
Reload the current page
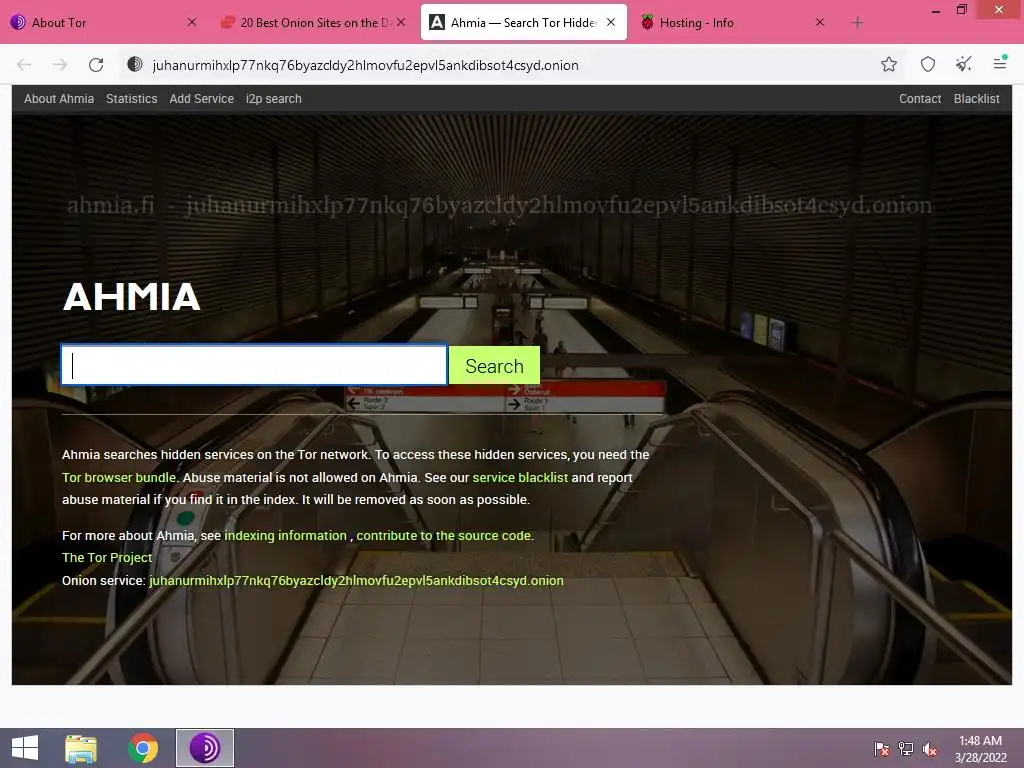(x=96, y=65)
